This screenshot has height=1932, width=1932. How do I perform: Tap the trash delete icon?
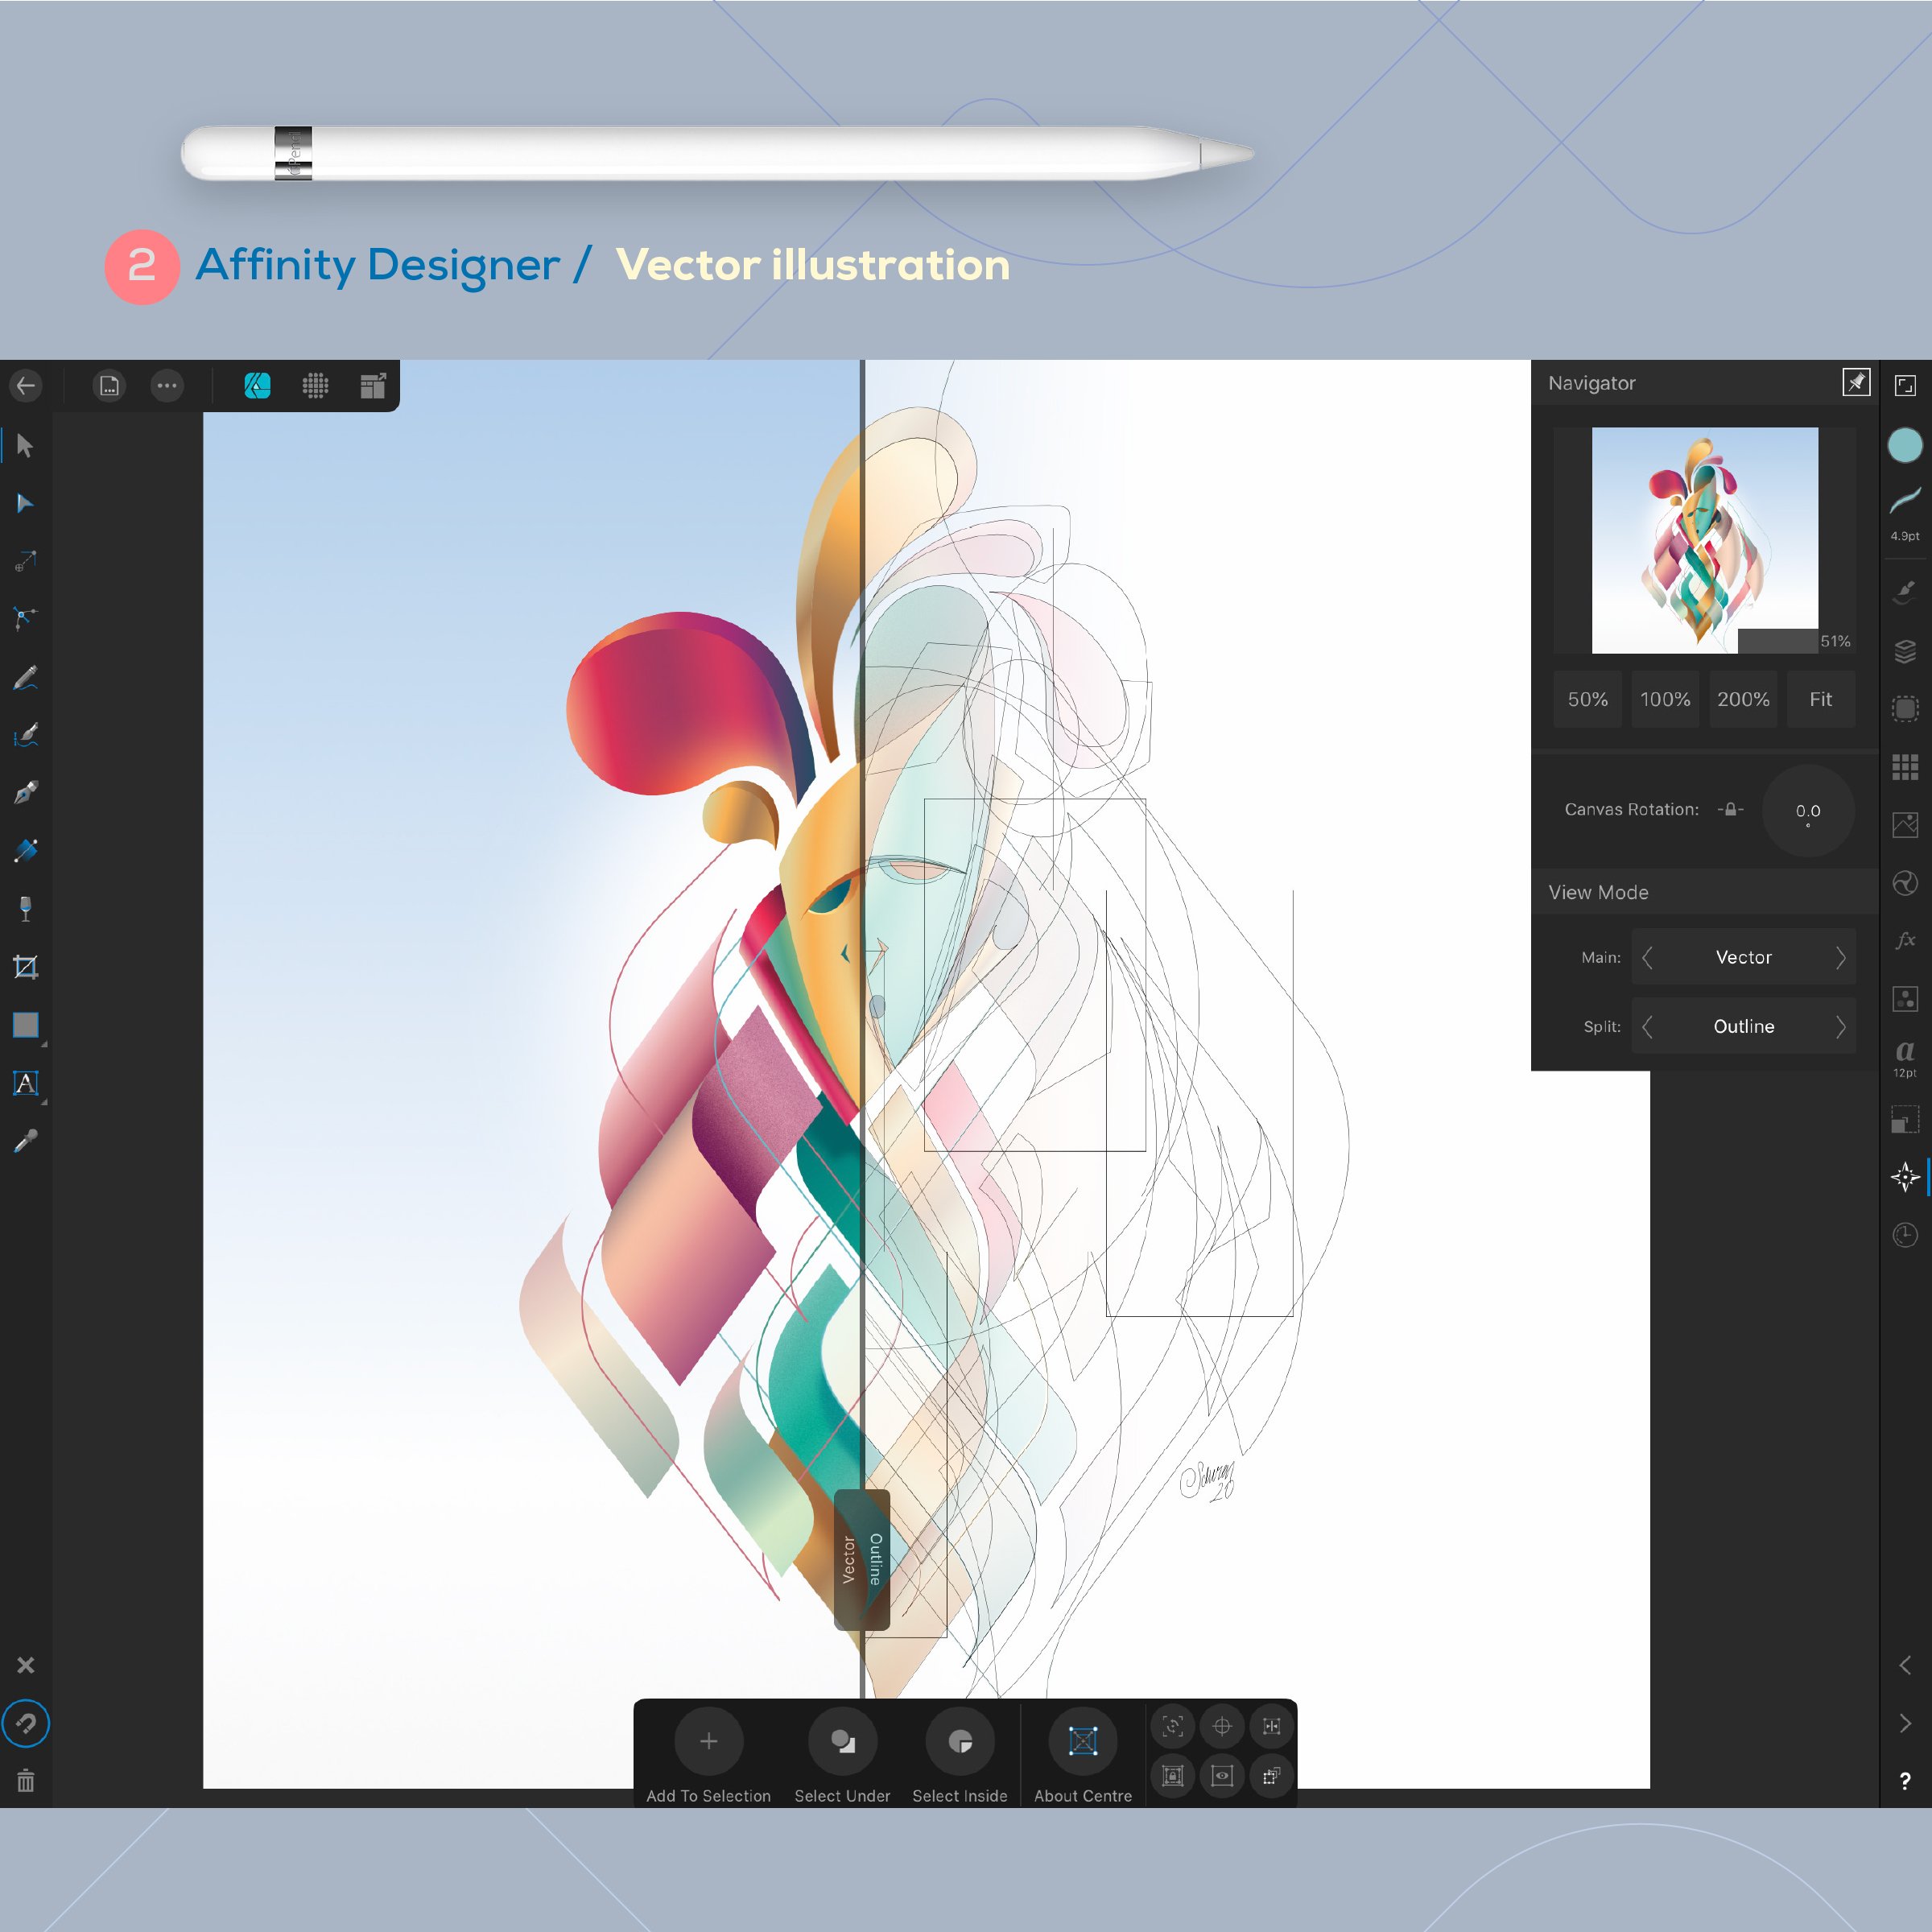26,1781
